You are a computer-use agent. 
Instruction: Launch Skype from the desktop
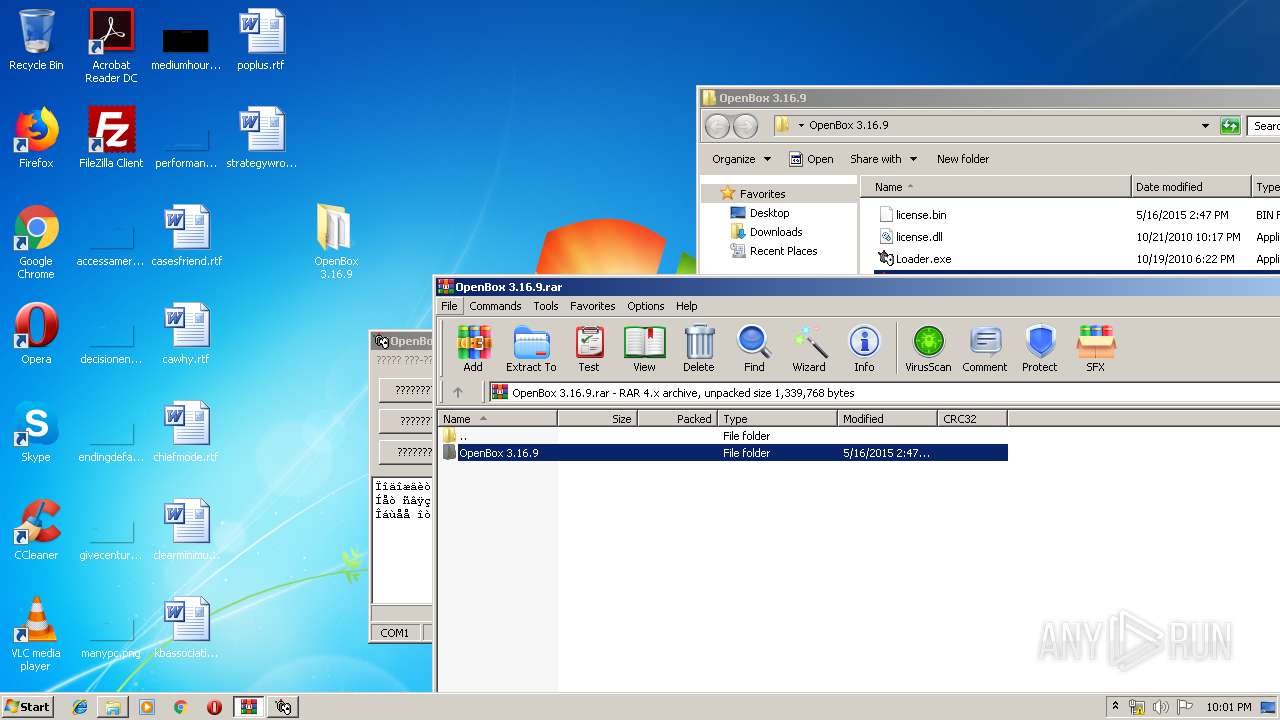point(36,432)
